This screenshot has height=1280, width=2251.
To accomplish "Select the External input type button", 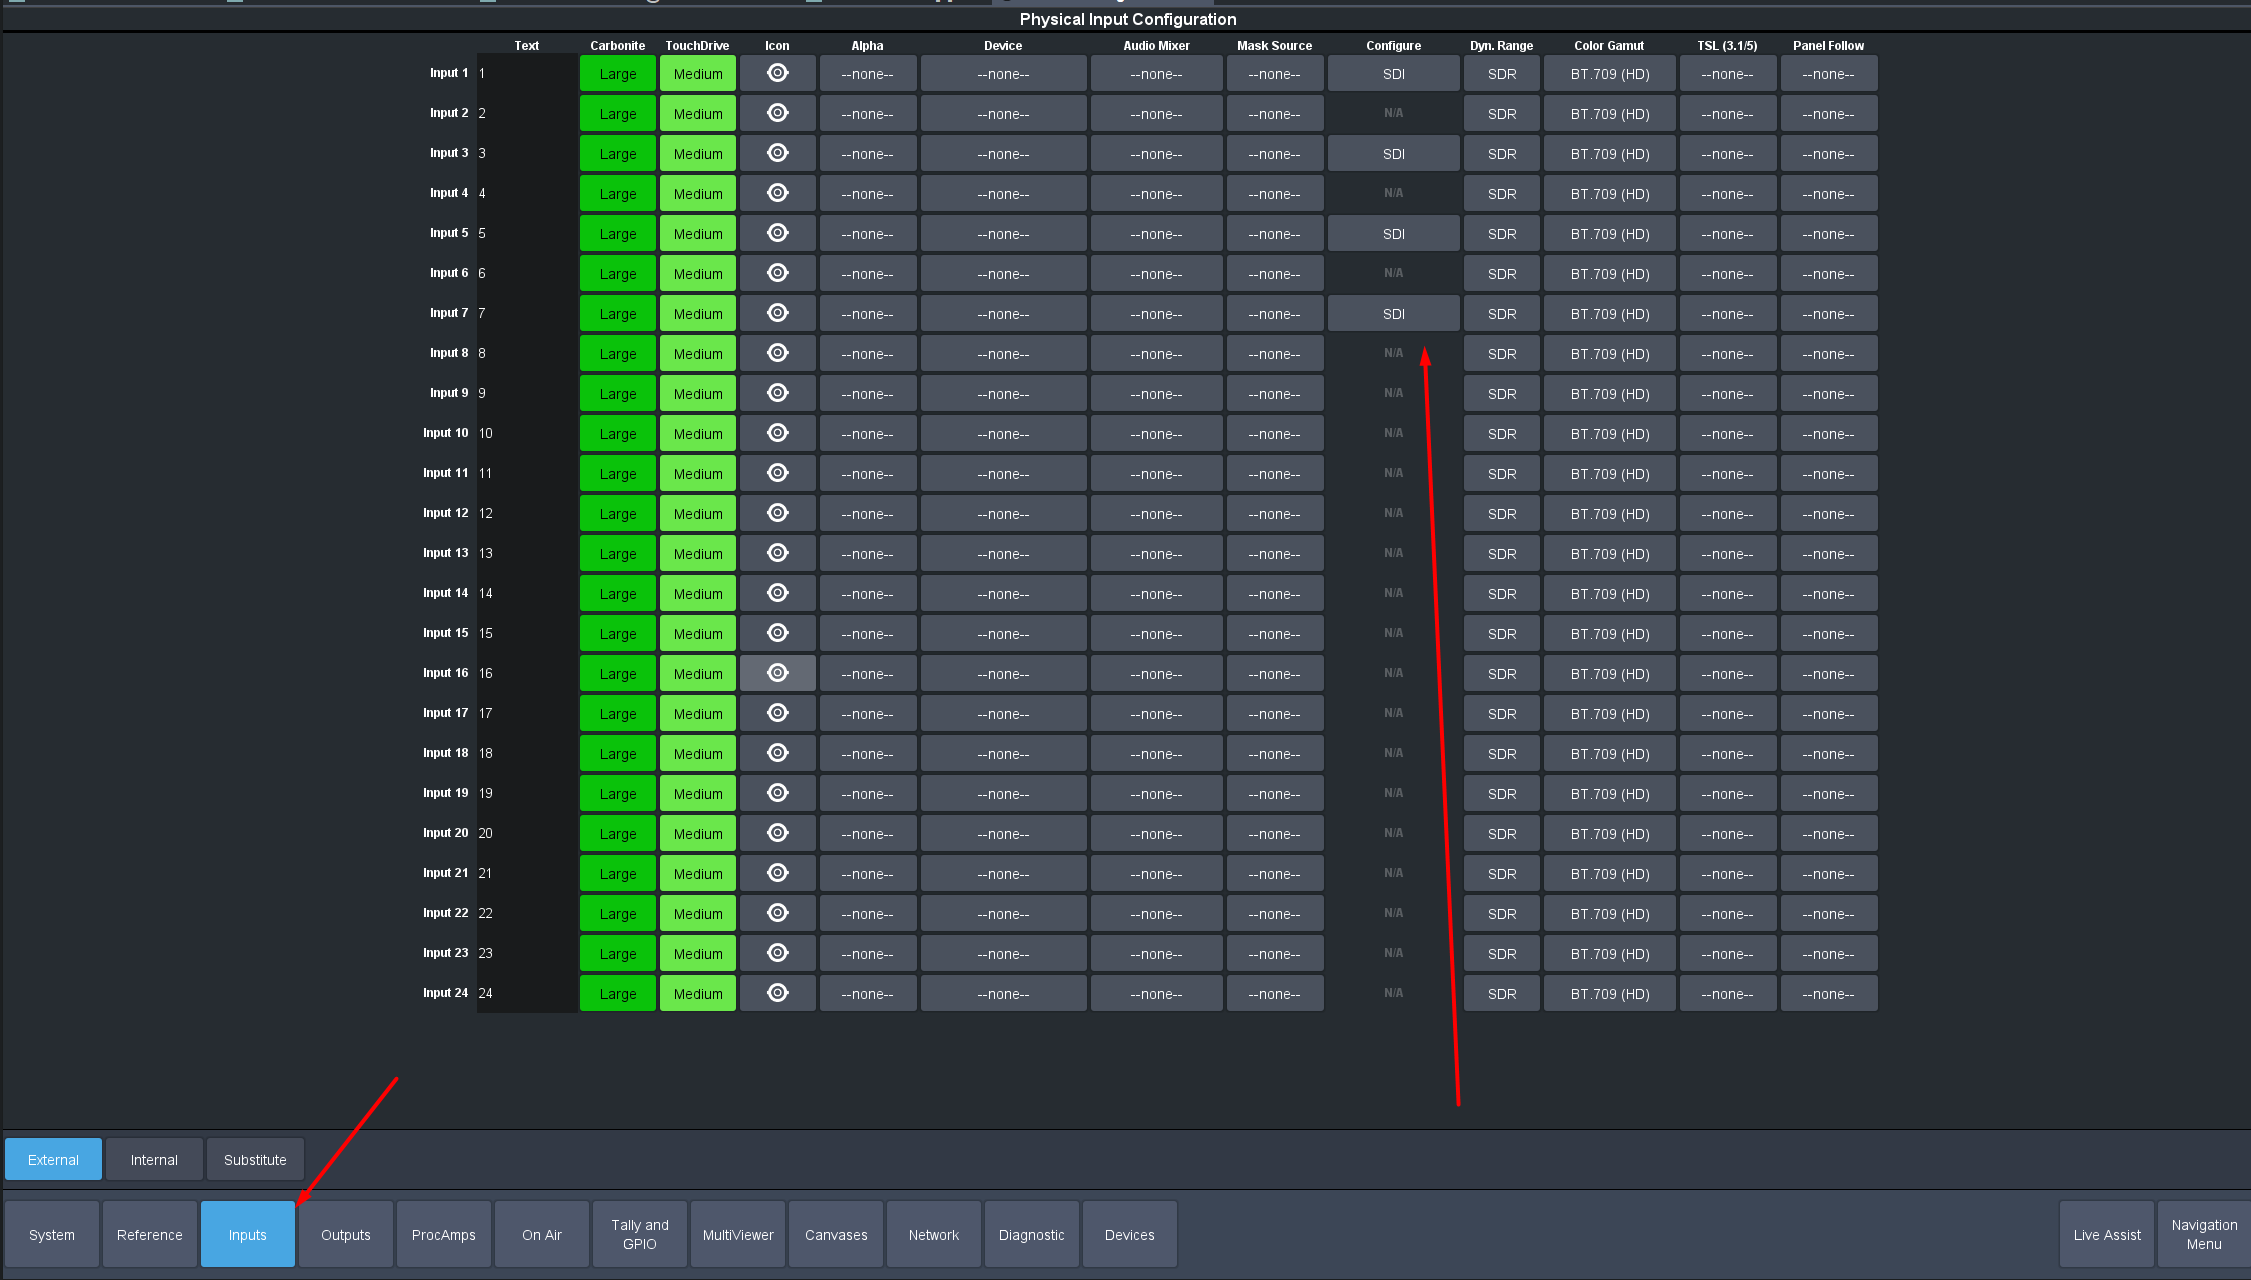I will pos(53,1160).
